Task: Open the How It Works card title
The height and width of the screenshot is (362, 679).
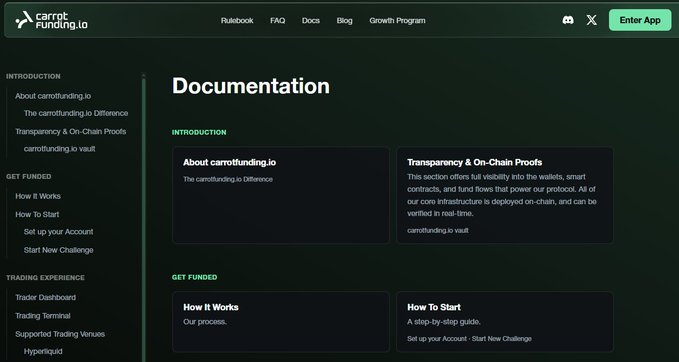Action: tap(211, 307)
